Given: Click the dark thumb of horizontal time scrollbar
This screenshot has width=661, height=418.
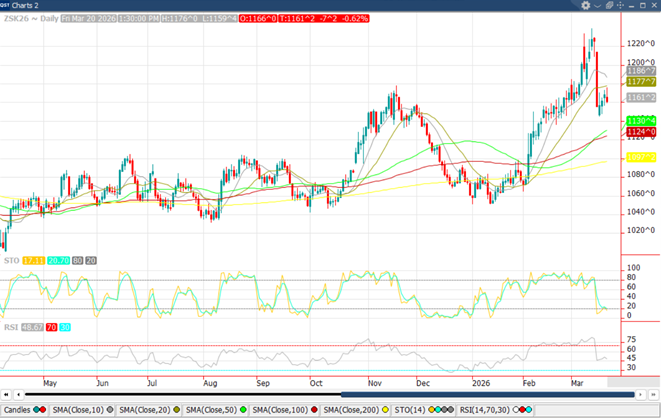Looking at the screenshot, I should pos(490,395).
